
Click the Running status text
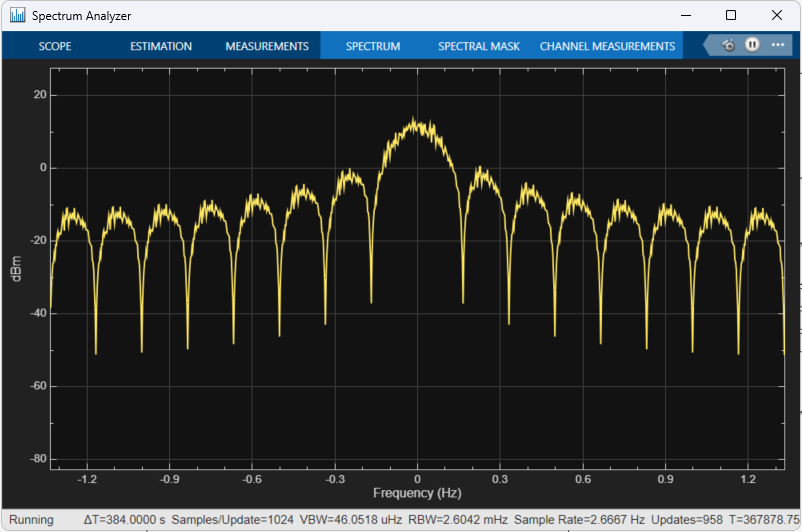point(31,520)
